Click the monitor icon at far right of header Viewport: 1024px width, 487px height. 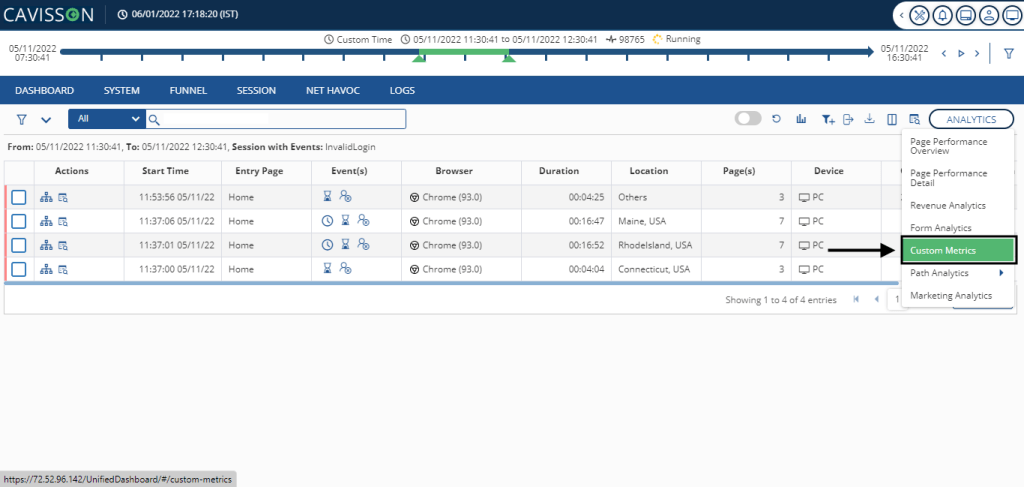(x=1010, y=16)
